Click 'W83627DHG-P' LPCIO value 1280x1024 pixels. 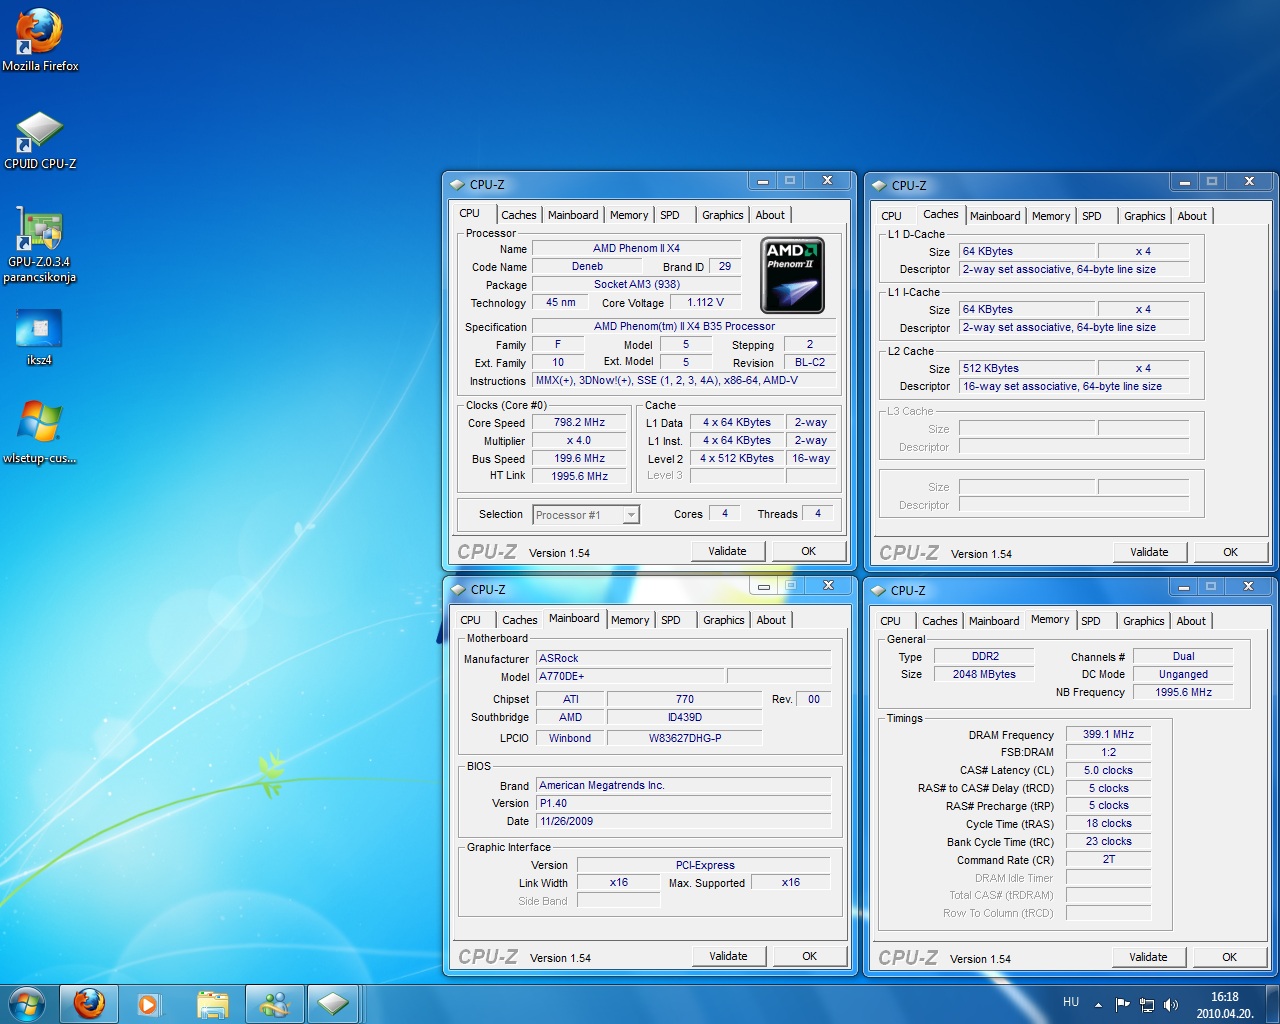pyautogui.click(x=685, y=738)
